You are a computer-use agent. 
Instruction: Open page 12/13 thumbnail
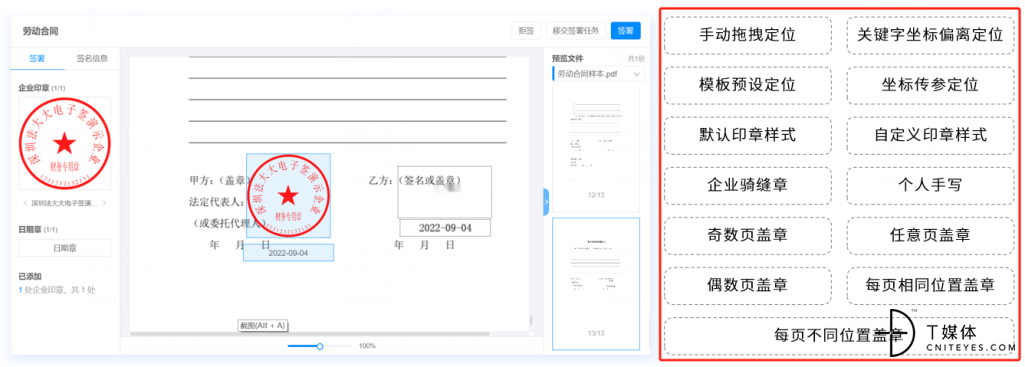(596, 144)
